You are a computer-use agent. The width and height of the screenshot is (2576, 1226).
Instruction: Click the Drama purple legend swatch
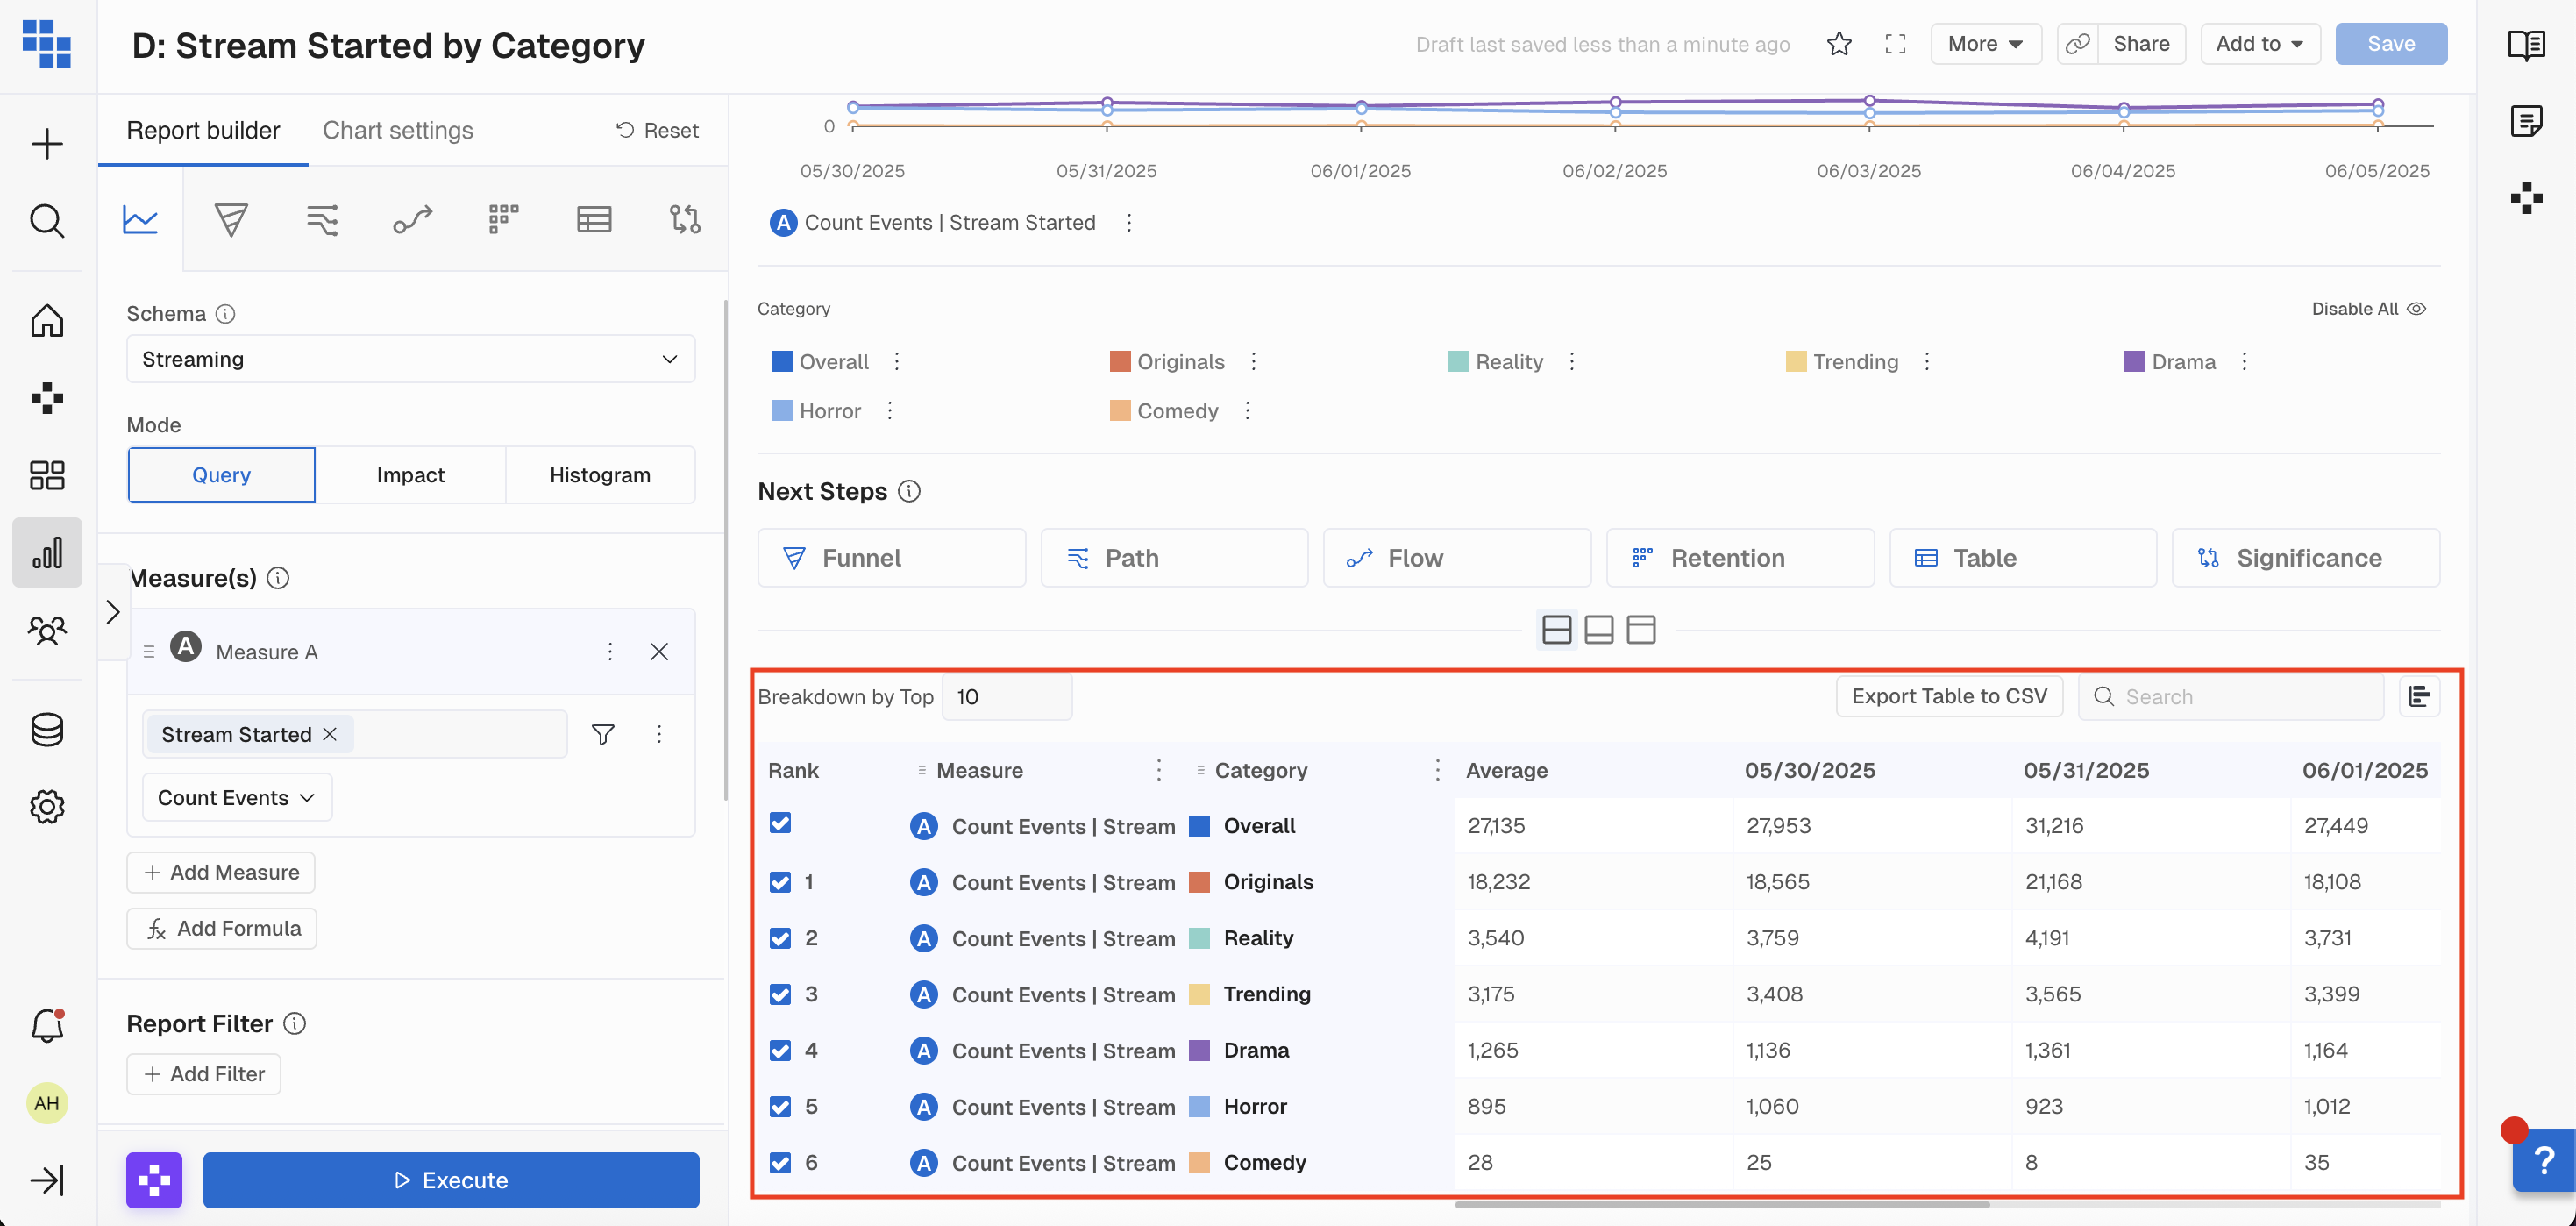2133,362
